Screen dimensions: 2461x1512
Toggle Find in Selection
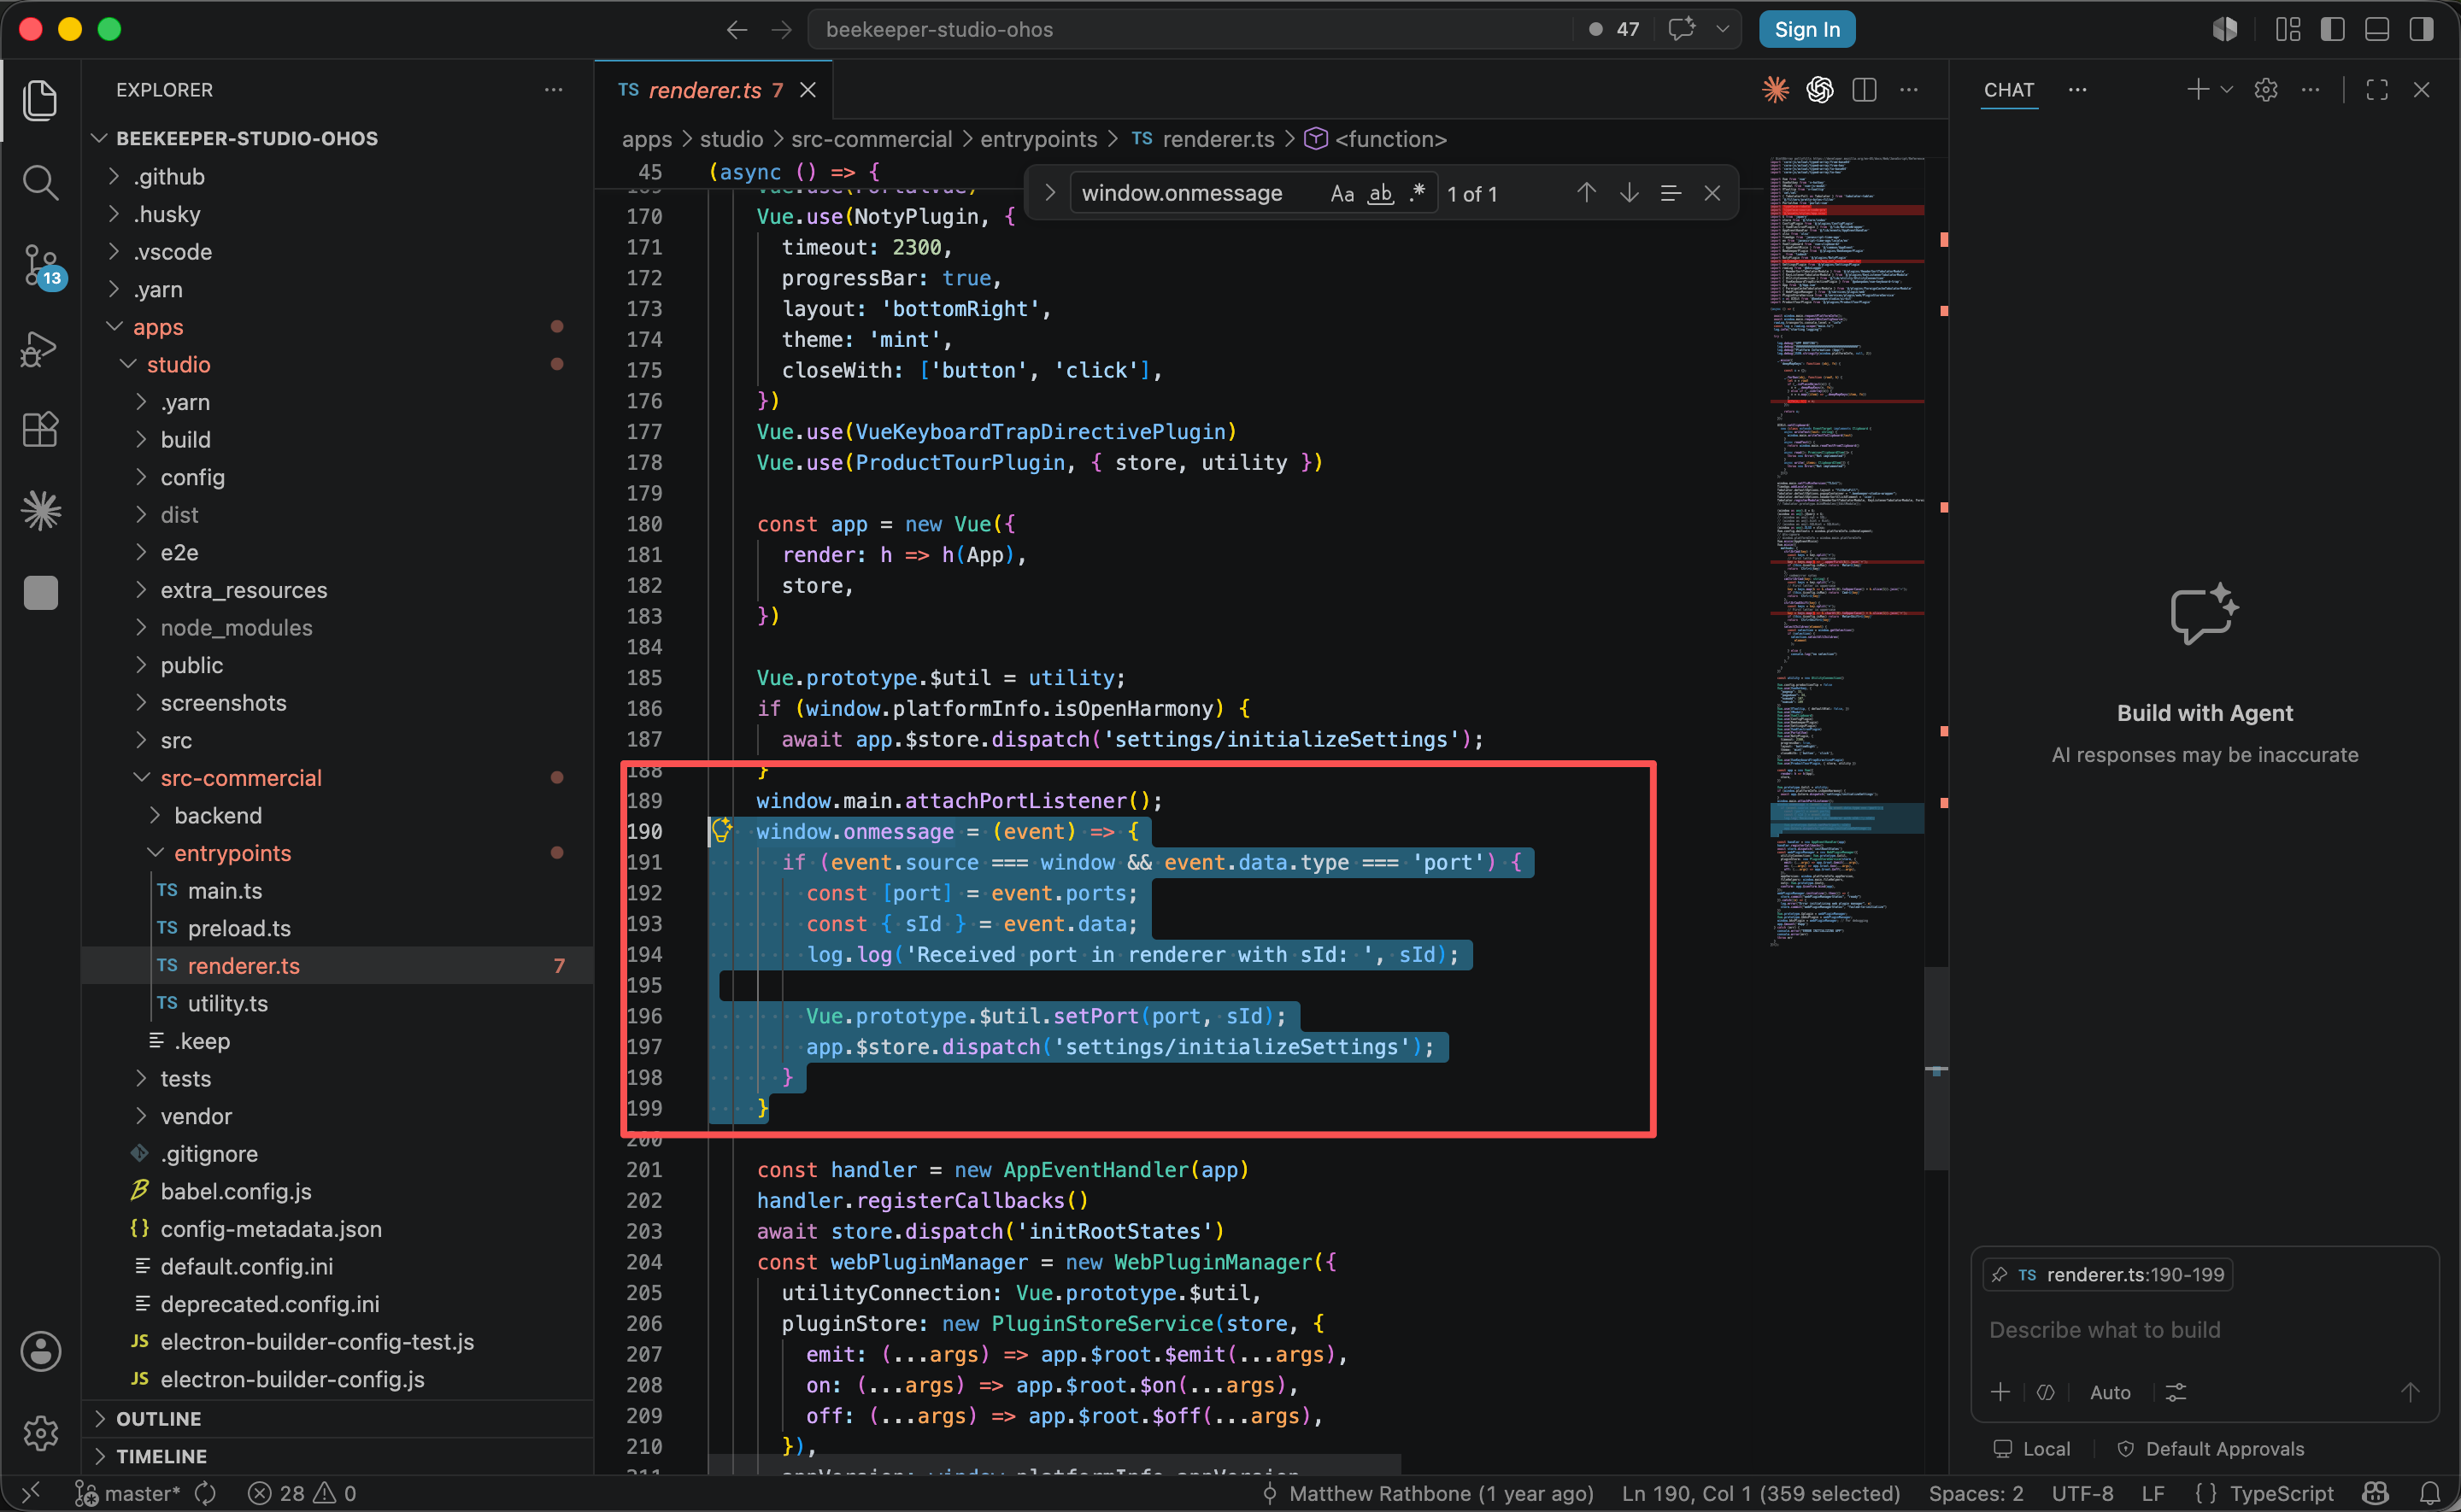tap(1670, 193)
